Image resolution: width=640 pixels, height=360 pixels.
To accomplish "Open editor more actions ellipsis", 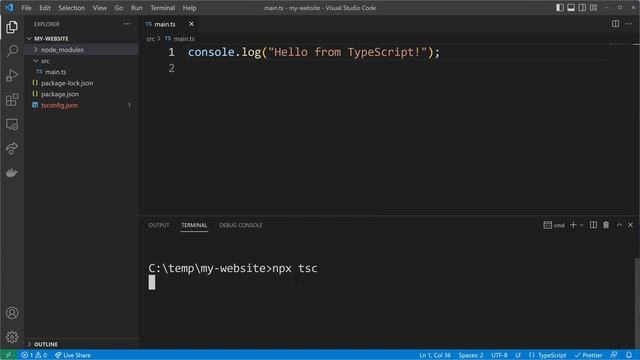I will (629, 24).
